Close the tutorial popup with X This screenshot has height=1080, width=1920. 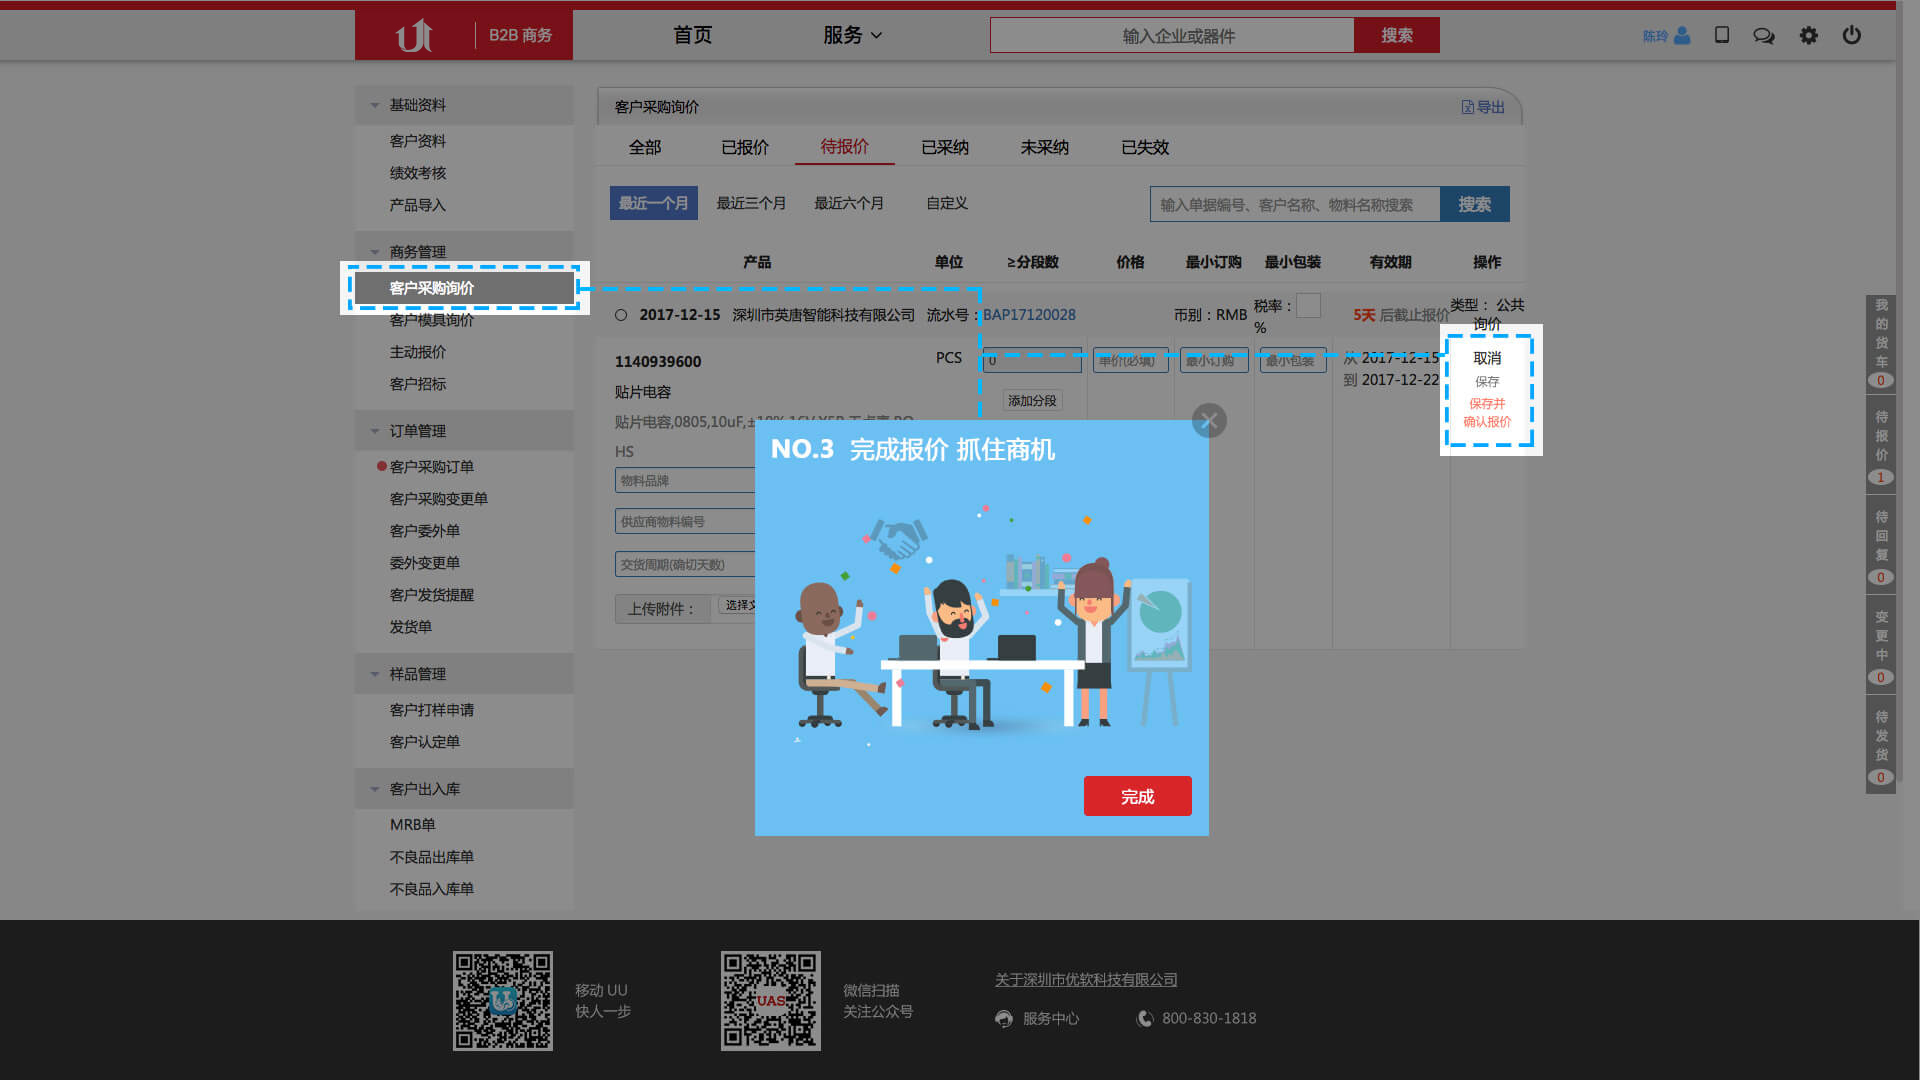pos(1209,421)
